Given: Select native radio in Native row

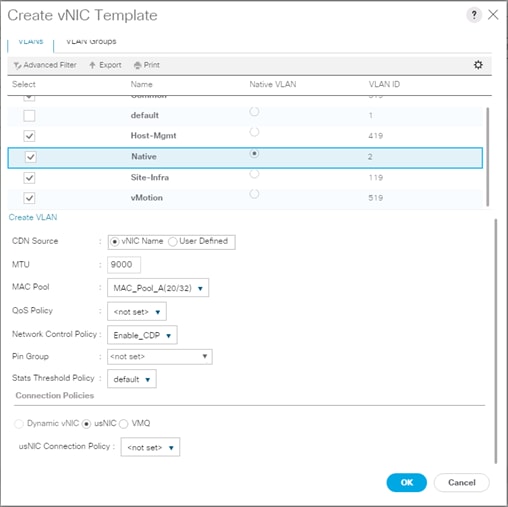Looking at the screenshot, I should pyautogui.click(x=254, y=154).
